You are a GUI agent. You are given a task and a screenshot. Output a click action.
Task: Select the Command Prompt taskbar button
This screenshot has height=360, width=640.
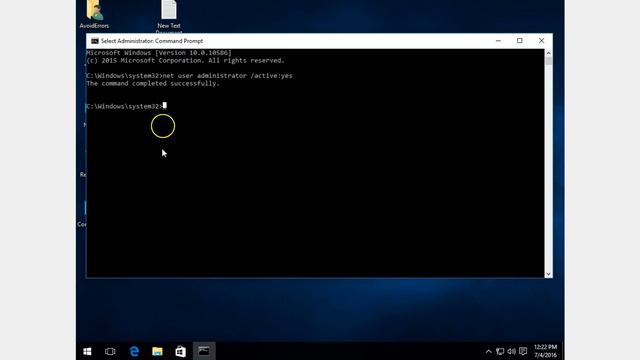point(204,351)
